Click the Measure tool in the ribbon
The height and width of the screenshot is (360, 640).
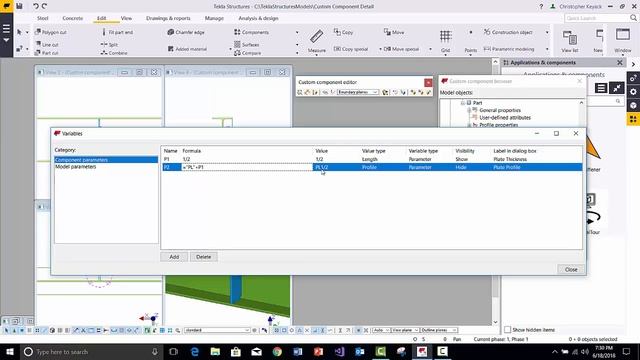(x=316, y=41)
